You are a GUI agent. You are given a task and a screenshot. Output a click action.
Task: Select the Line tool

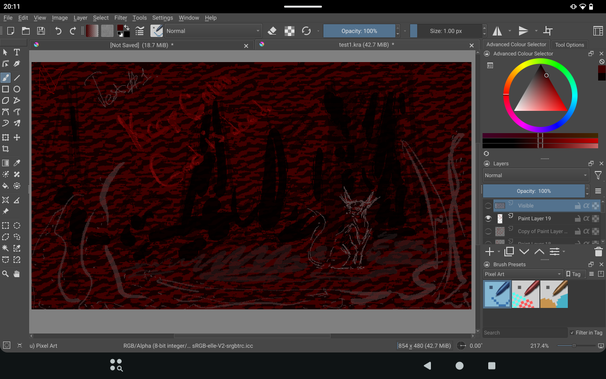17,78
